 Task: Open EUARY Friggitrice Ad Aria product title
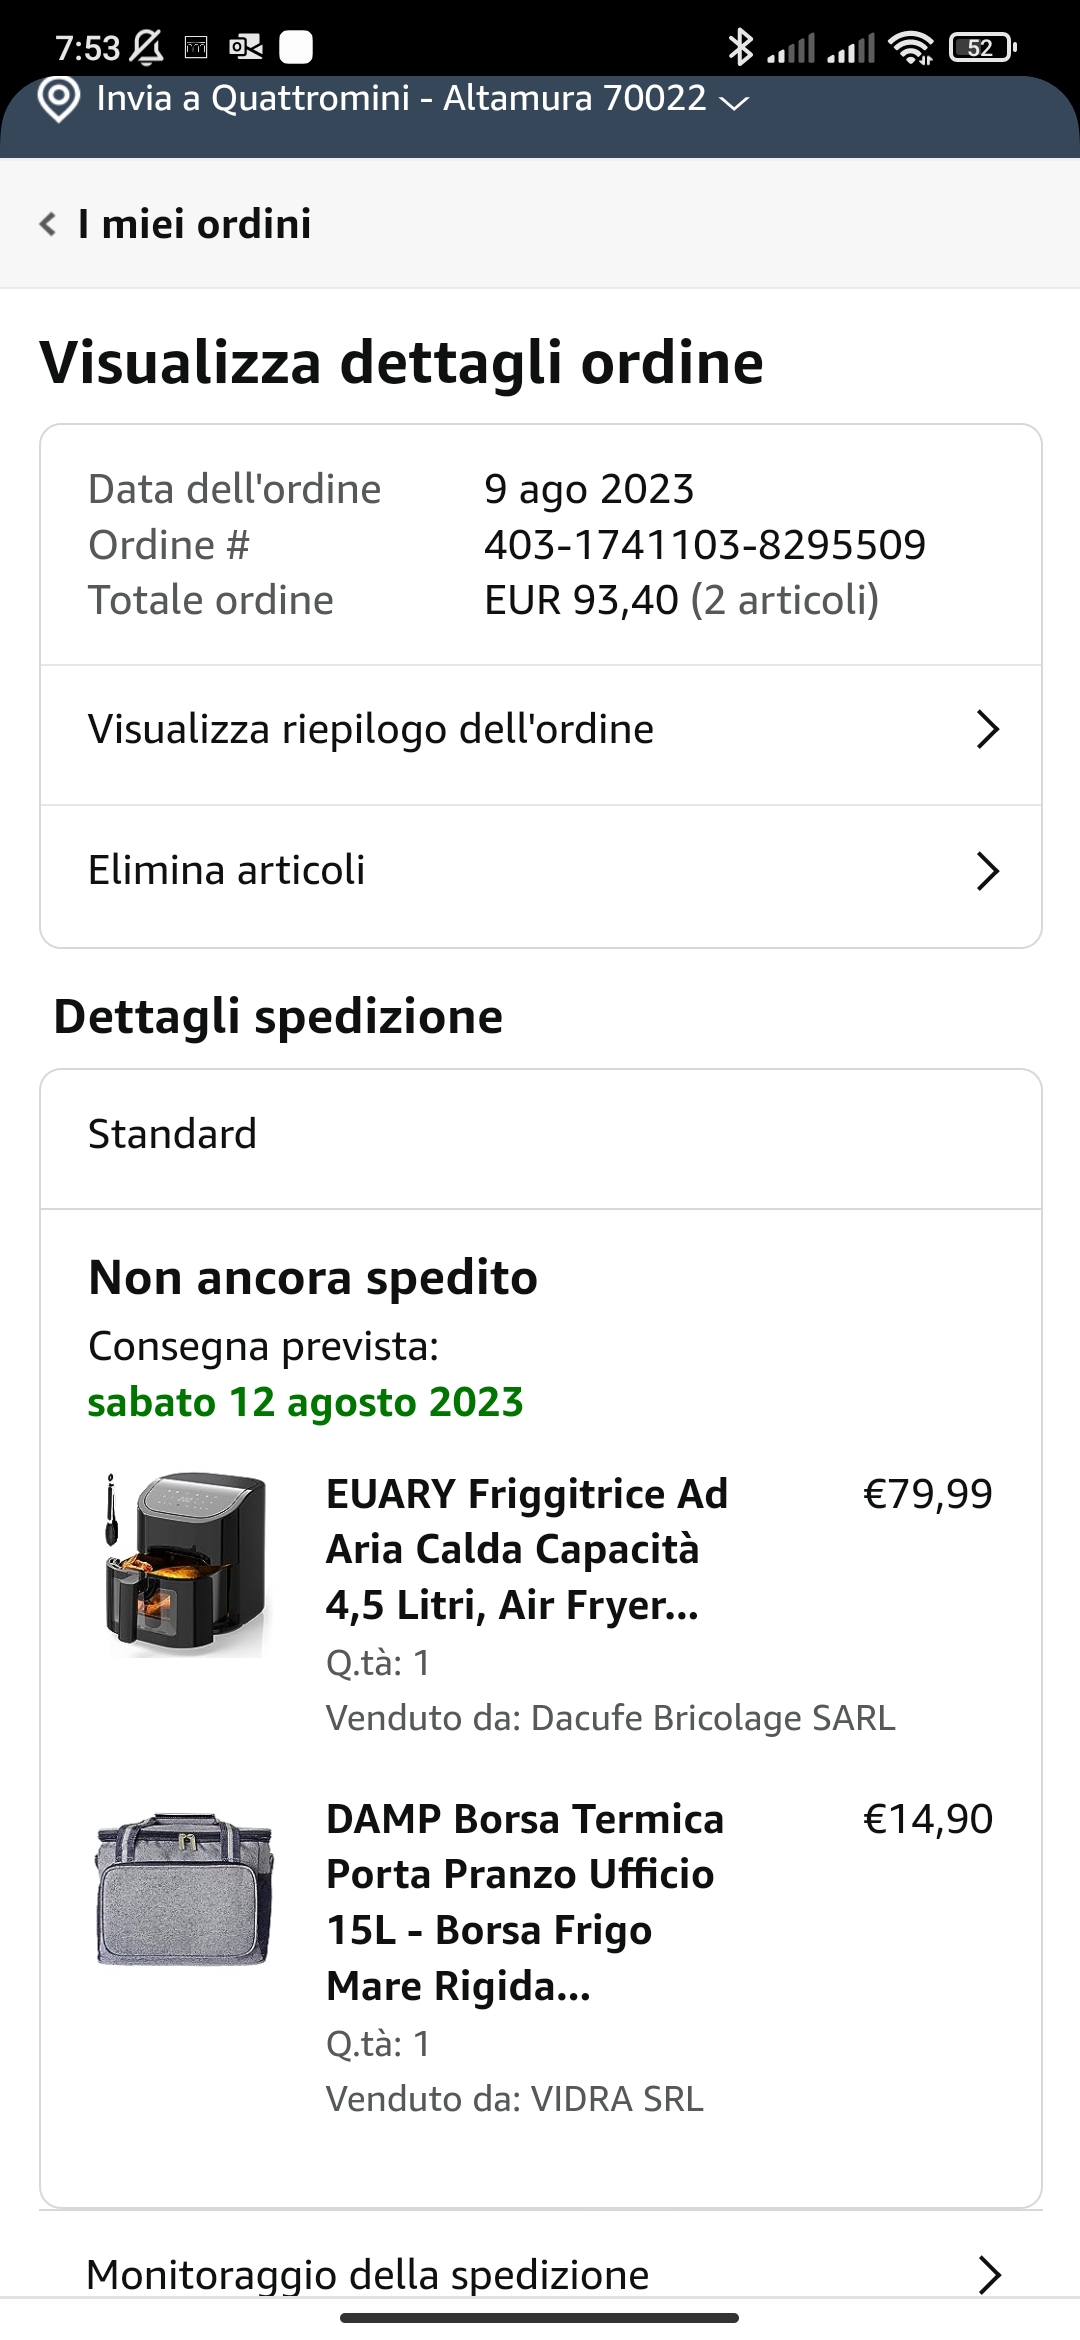(527, 1549)
